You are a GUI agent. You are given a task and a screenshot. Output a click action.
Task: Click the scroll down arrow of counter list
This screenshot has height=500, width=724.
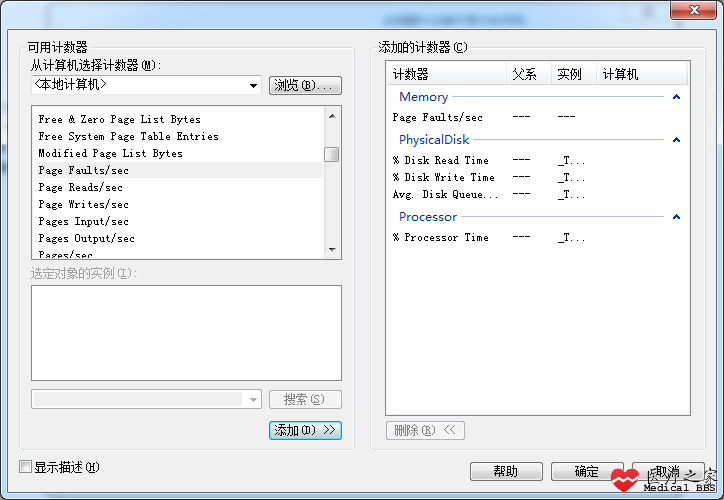pyautogui.click(x=332, y=250)
